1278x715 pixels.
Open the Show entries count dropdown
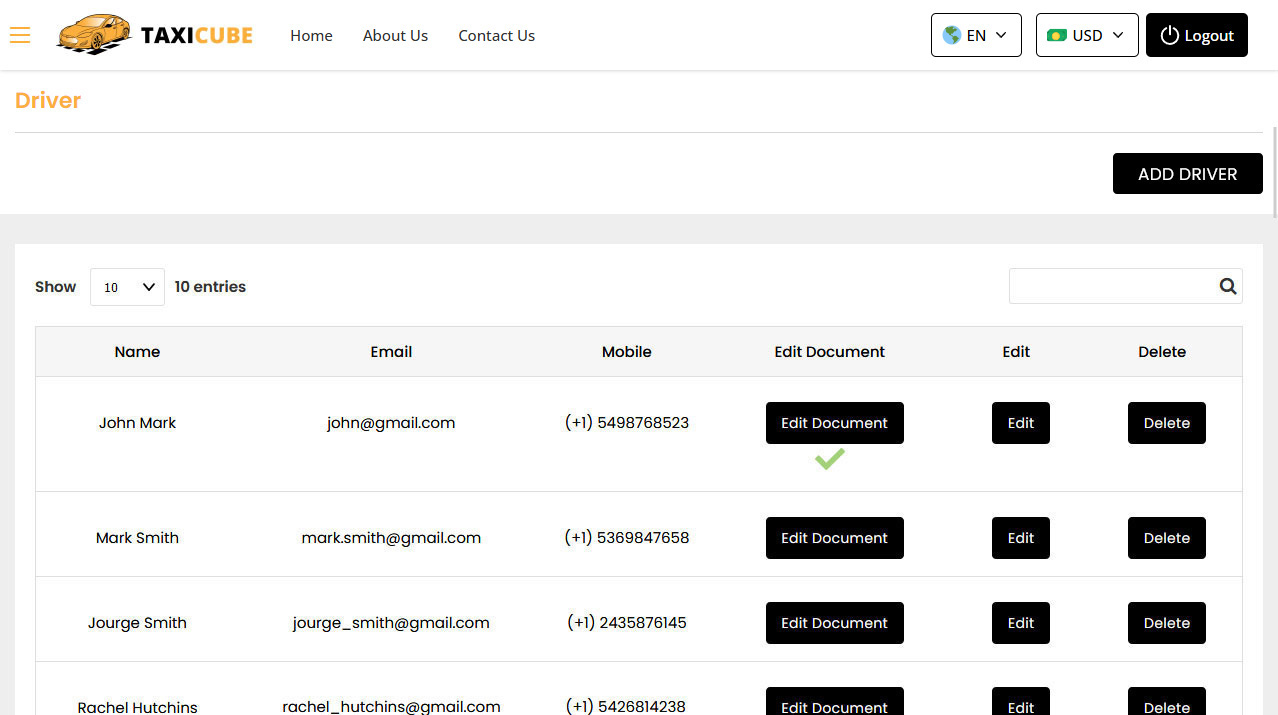point(127,287)
